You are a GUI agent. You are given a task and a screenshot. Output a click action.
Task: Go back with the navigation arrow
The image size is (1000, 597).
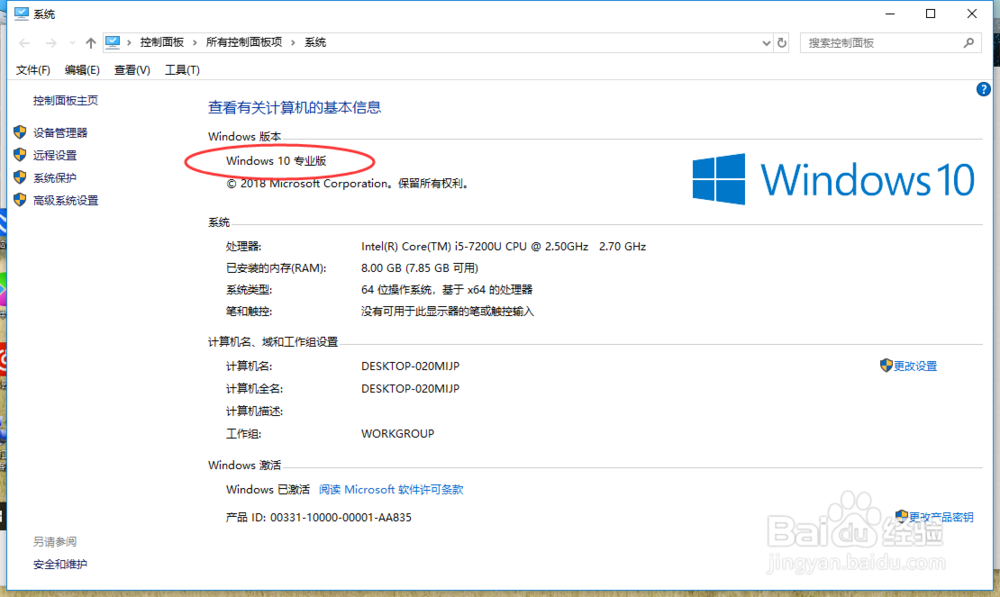pos(24,43)
